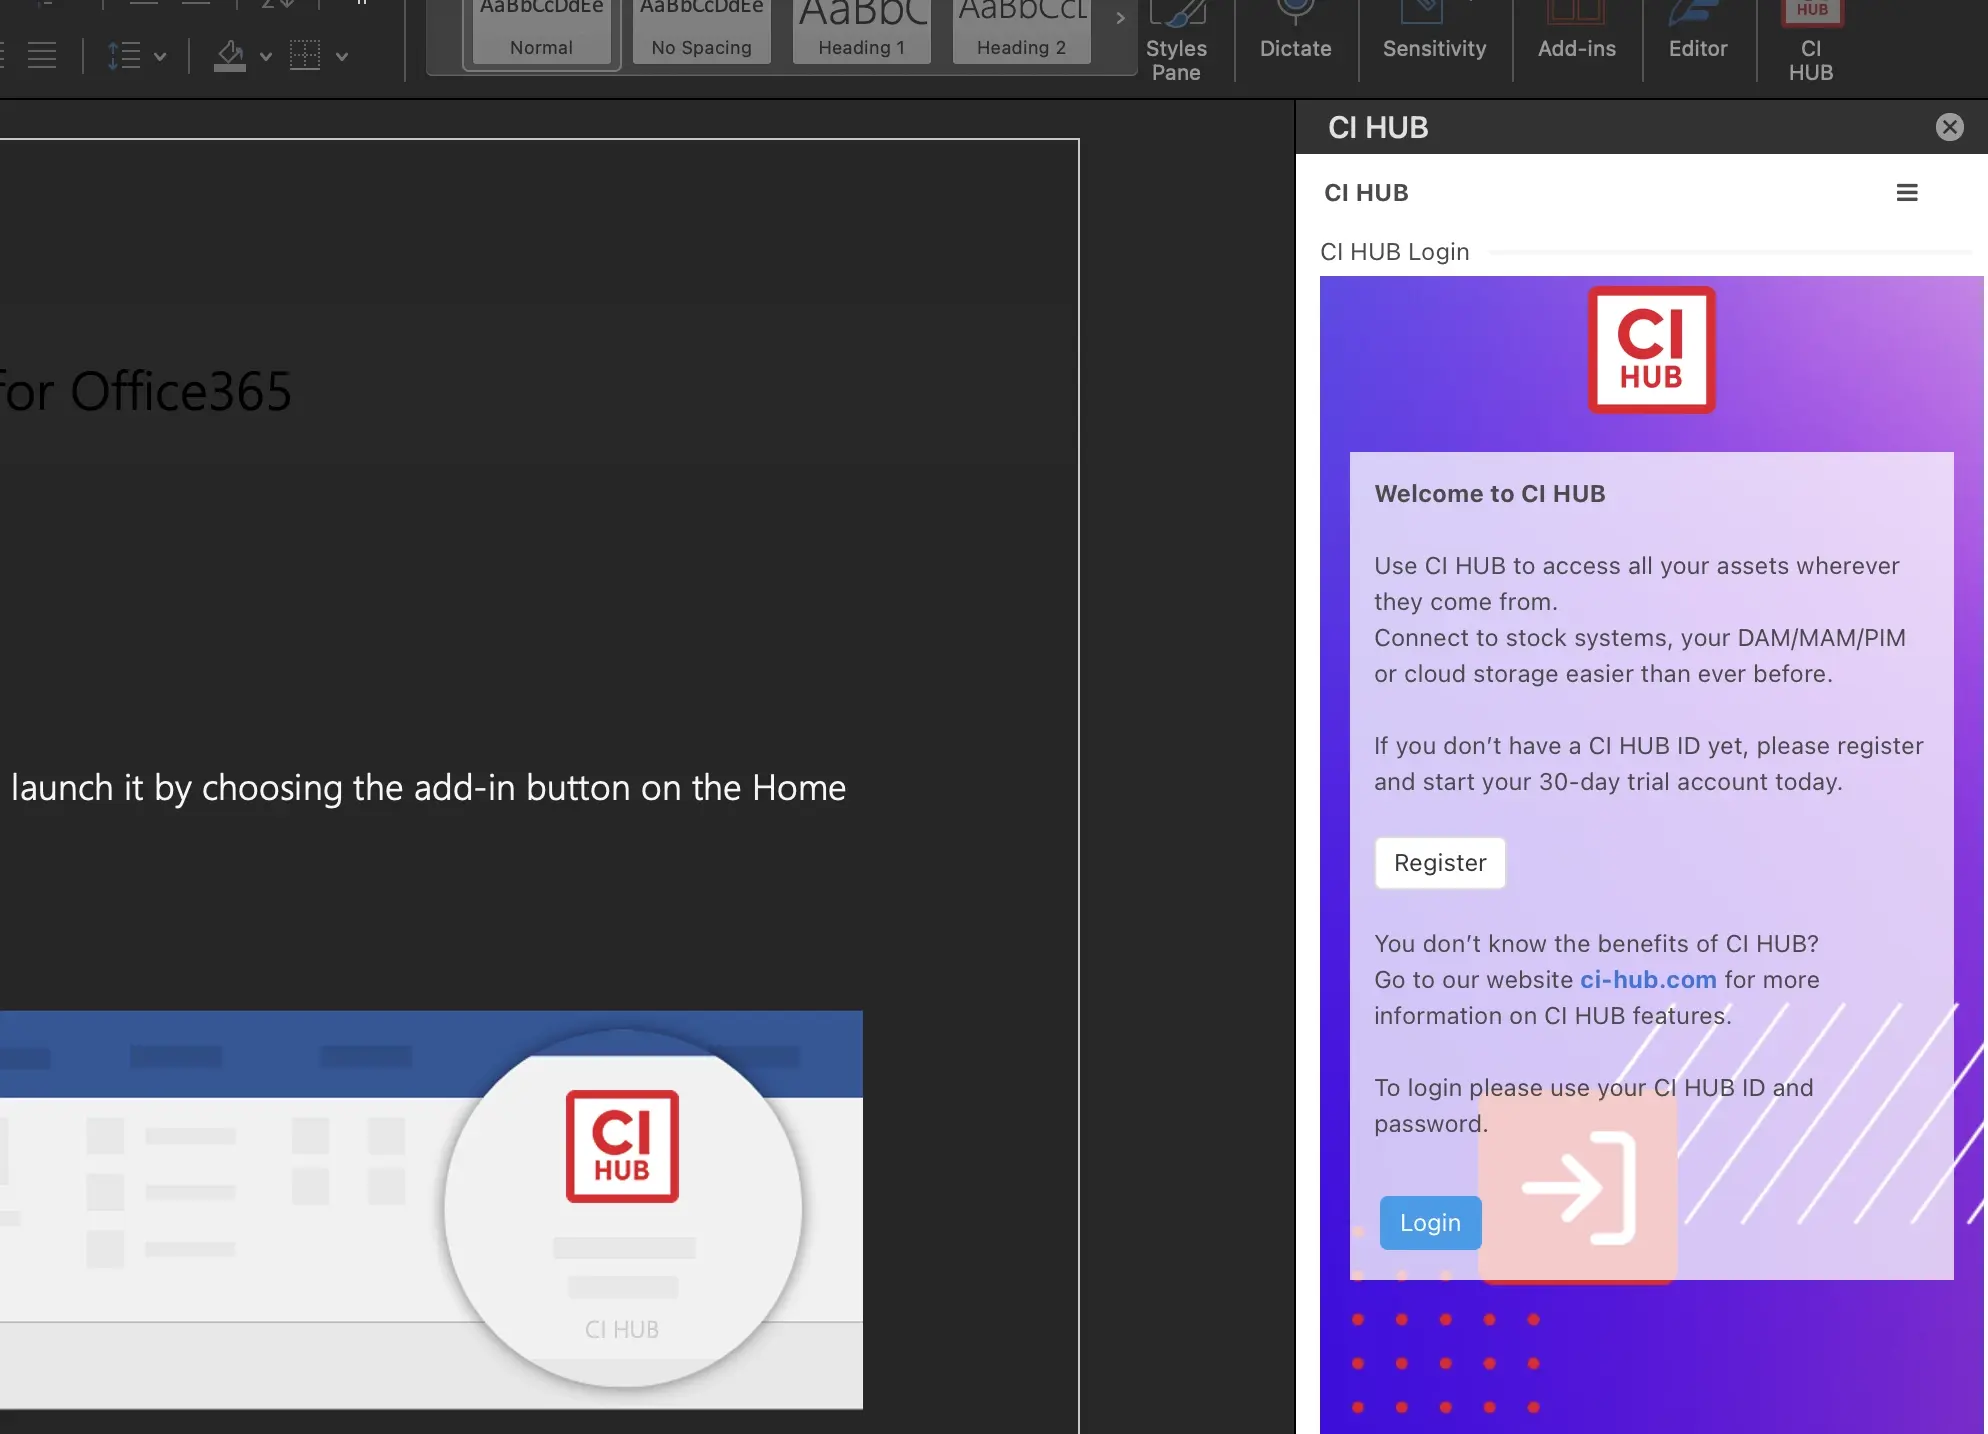The image size is (1988, 1434).
Task: Open the ci-hub.com website link
Action: coord(1648,980)
